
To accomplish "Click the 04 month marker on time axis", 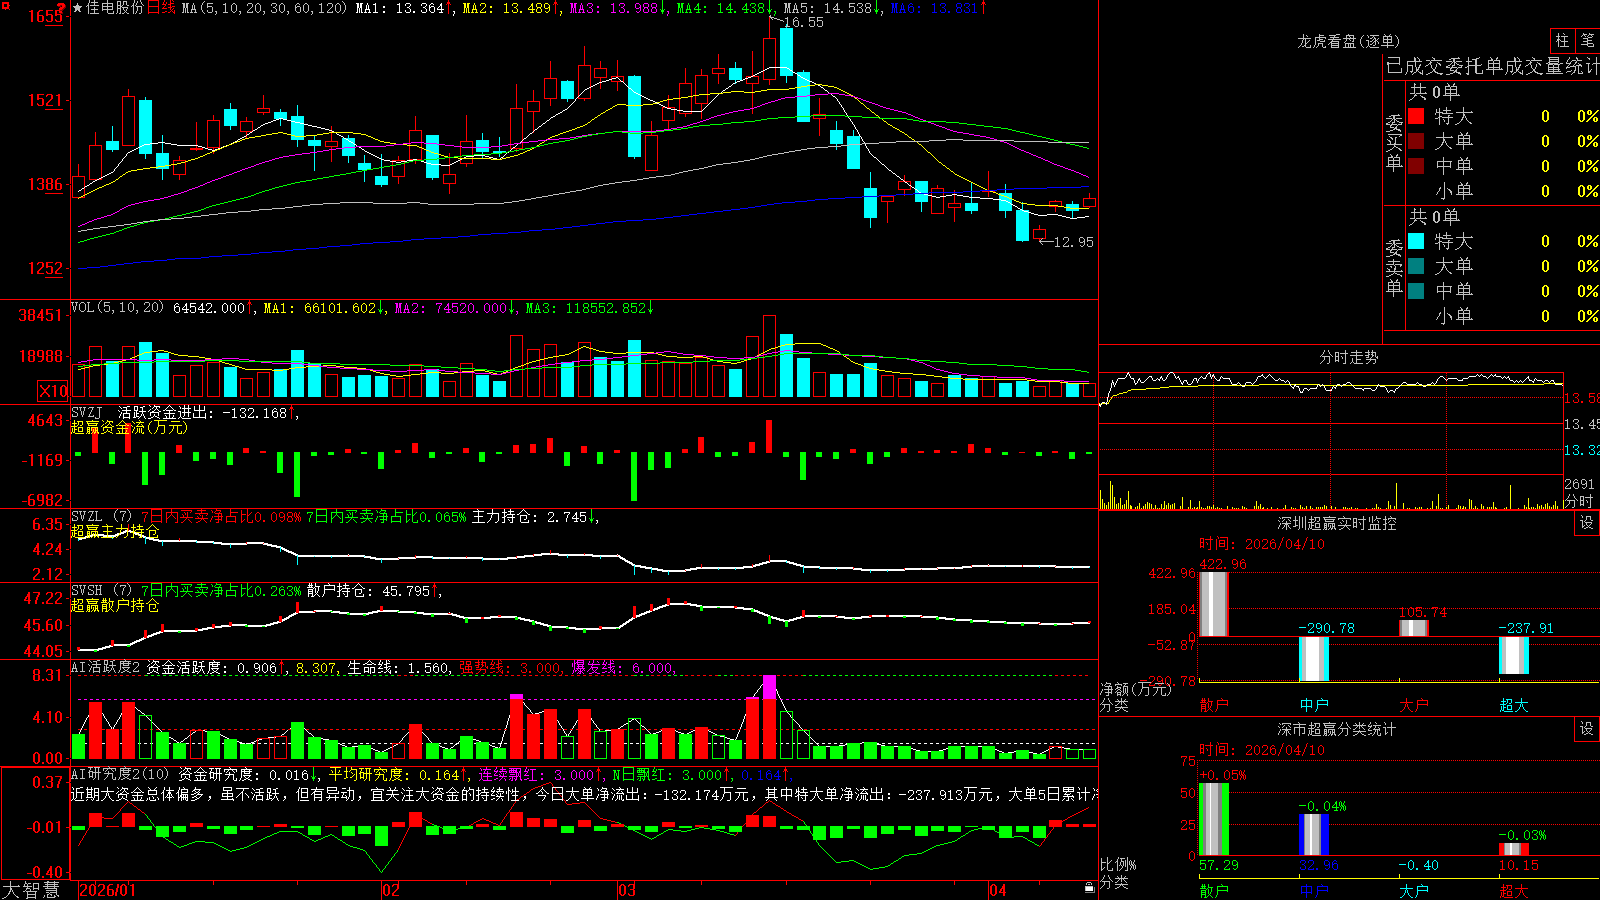I will 997,890.
